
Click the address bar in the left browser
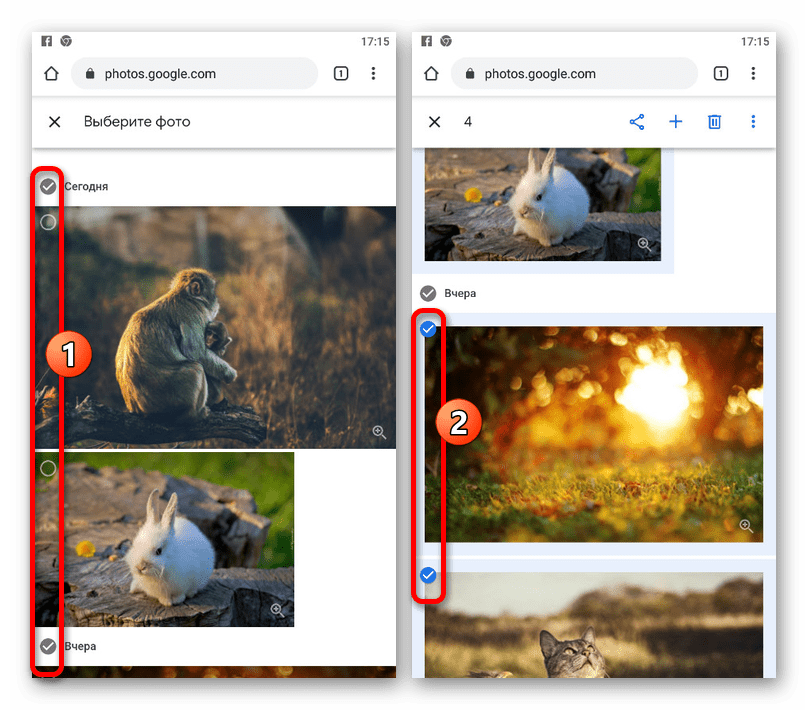click(x=194, y=74)
